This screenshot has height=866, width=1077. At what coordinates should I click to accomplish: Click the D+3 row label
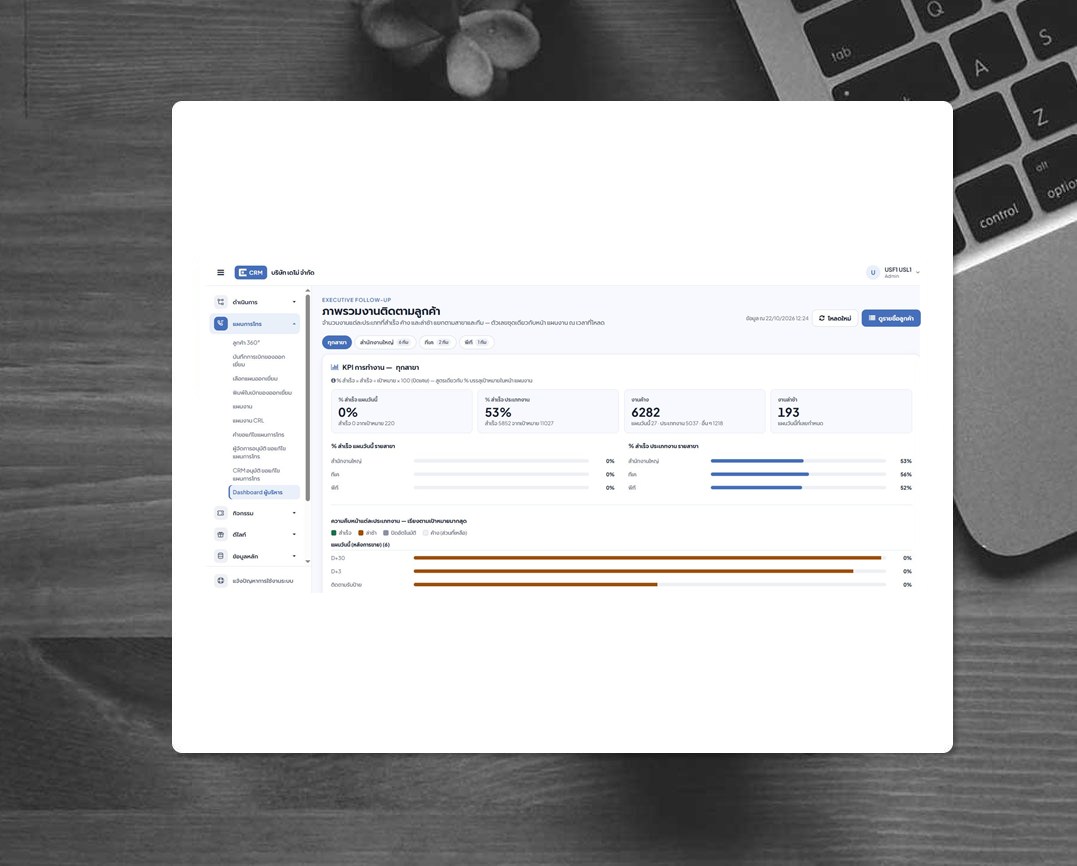point(337,571)
